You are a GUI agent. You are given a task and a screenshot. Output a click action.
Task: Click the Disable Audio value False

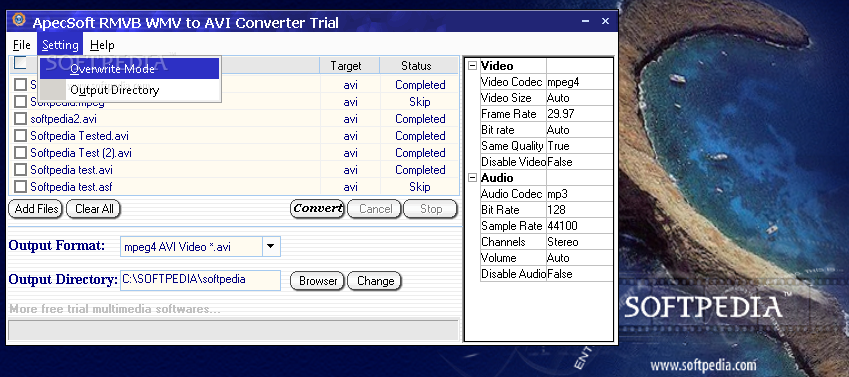[x=579, y=274]
